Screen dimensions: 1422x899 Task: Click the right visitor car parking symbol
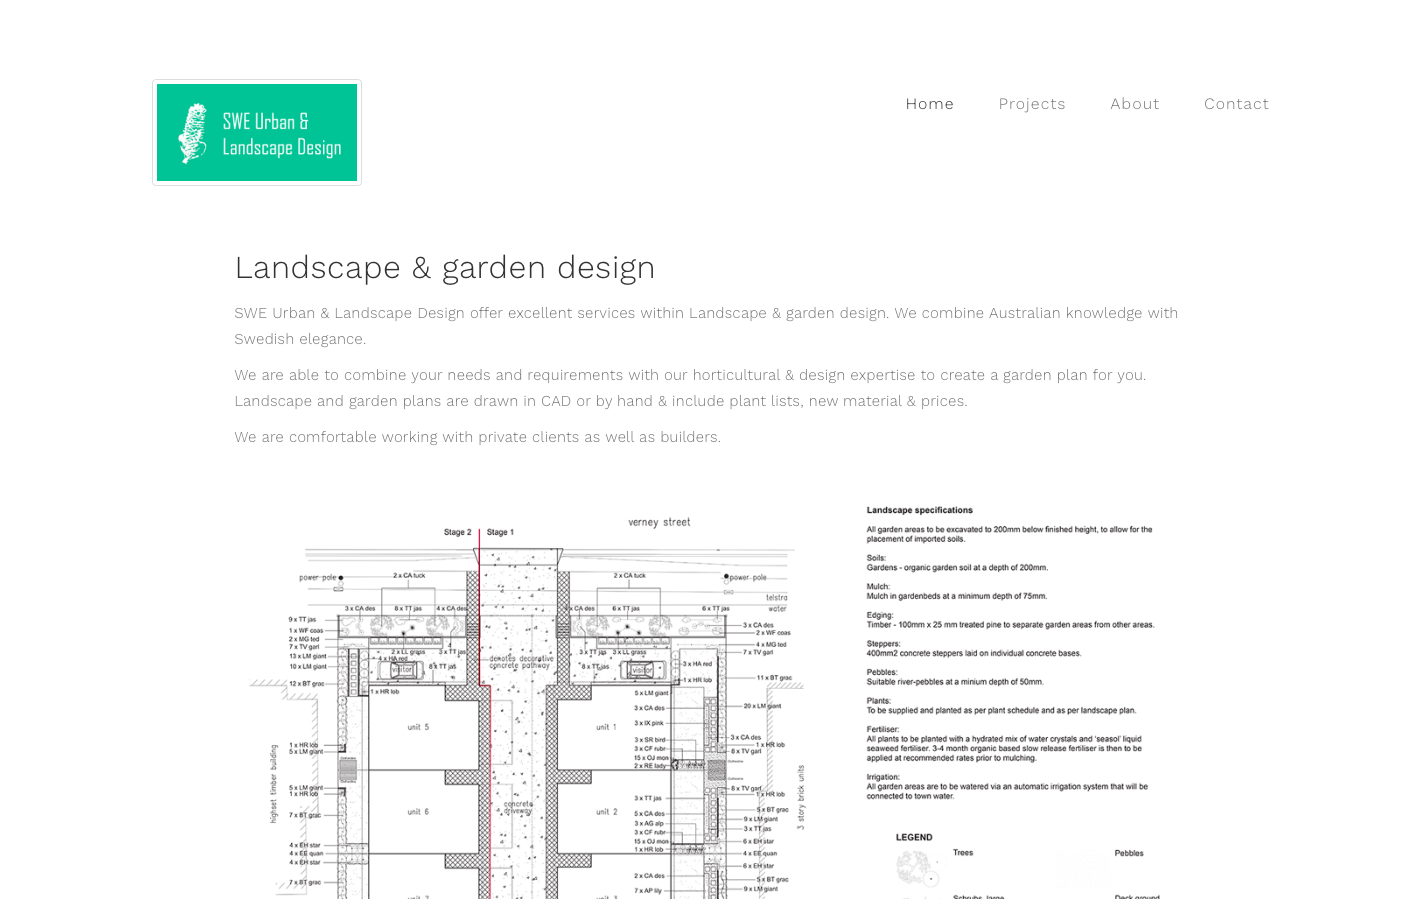click(x=641, y=670)
